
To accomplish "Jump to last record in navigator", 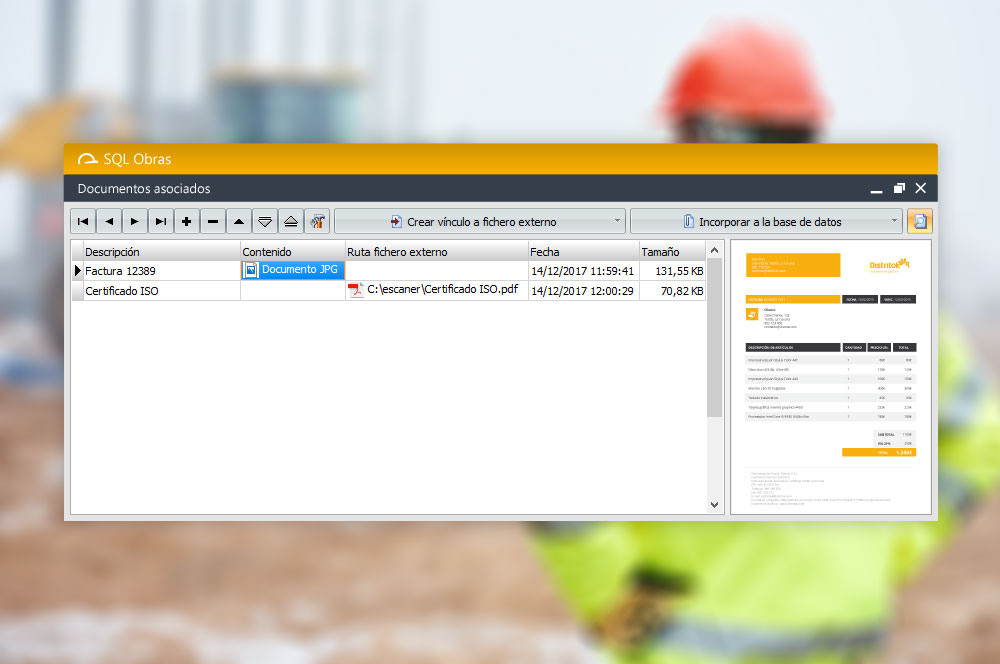I will tap(161, 221).
